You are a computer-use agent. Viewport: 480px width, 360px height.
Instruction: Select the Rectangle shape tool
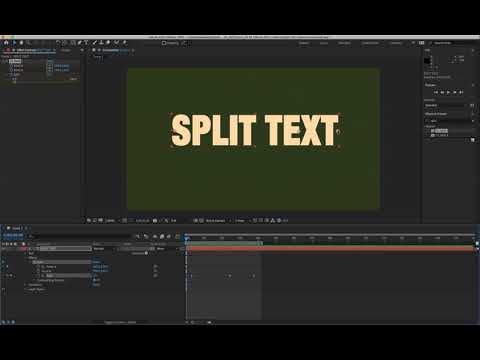[x=73, y=43]
